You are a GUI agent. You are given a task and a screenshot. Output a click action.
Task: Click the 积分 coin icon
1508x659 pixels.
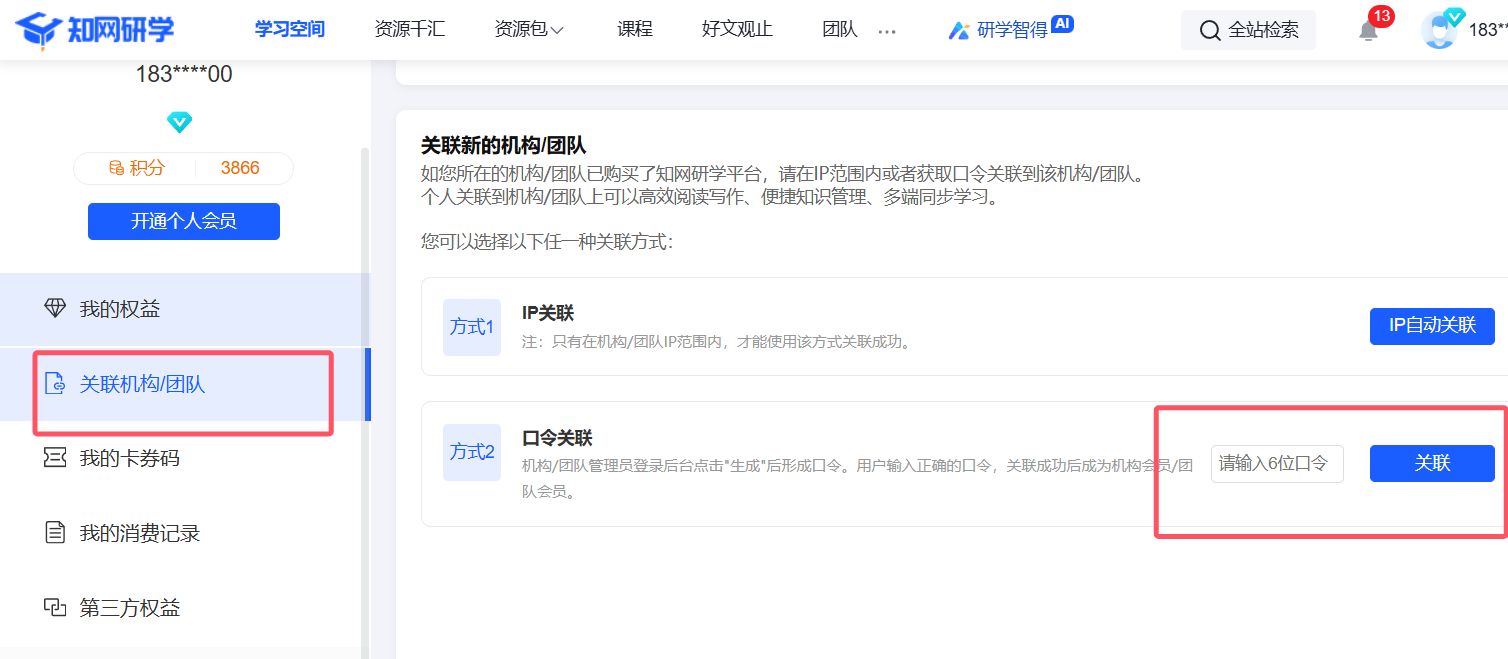point(117,168)
